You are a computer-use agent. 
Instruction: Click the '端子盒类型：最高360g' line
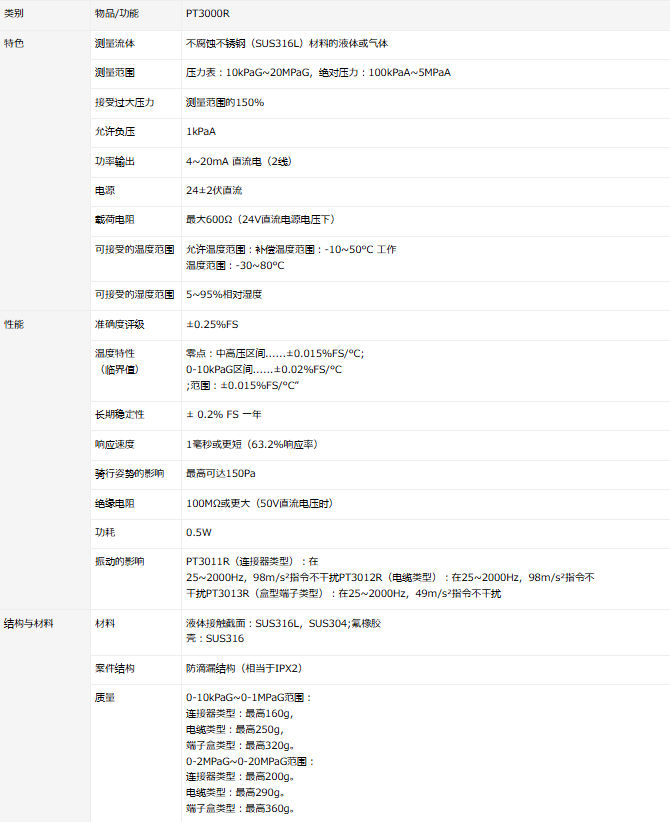[240, 808]
